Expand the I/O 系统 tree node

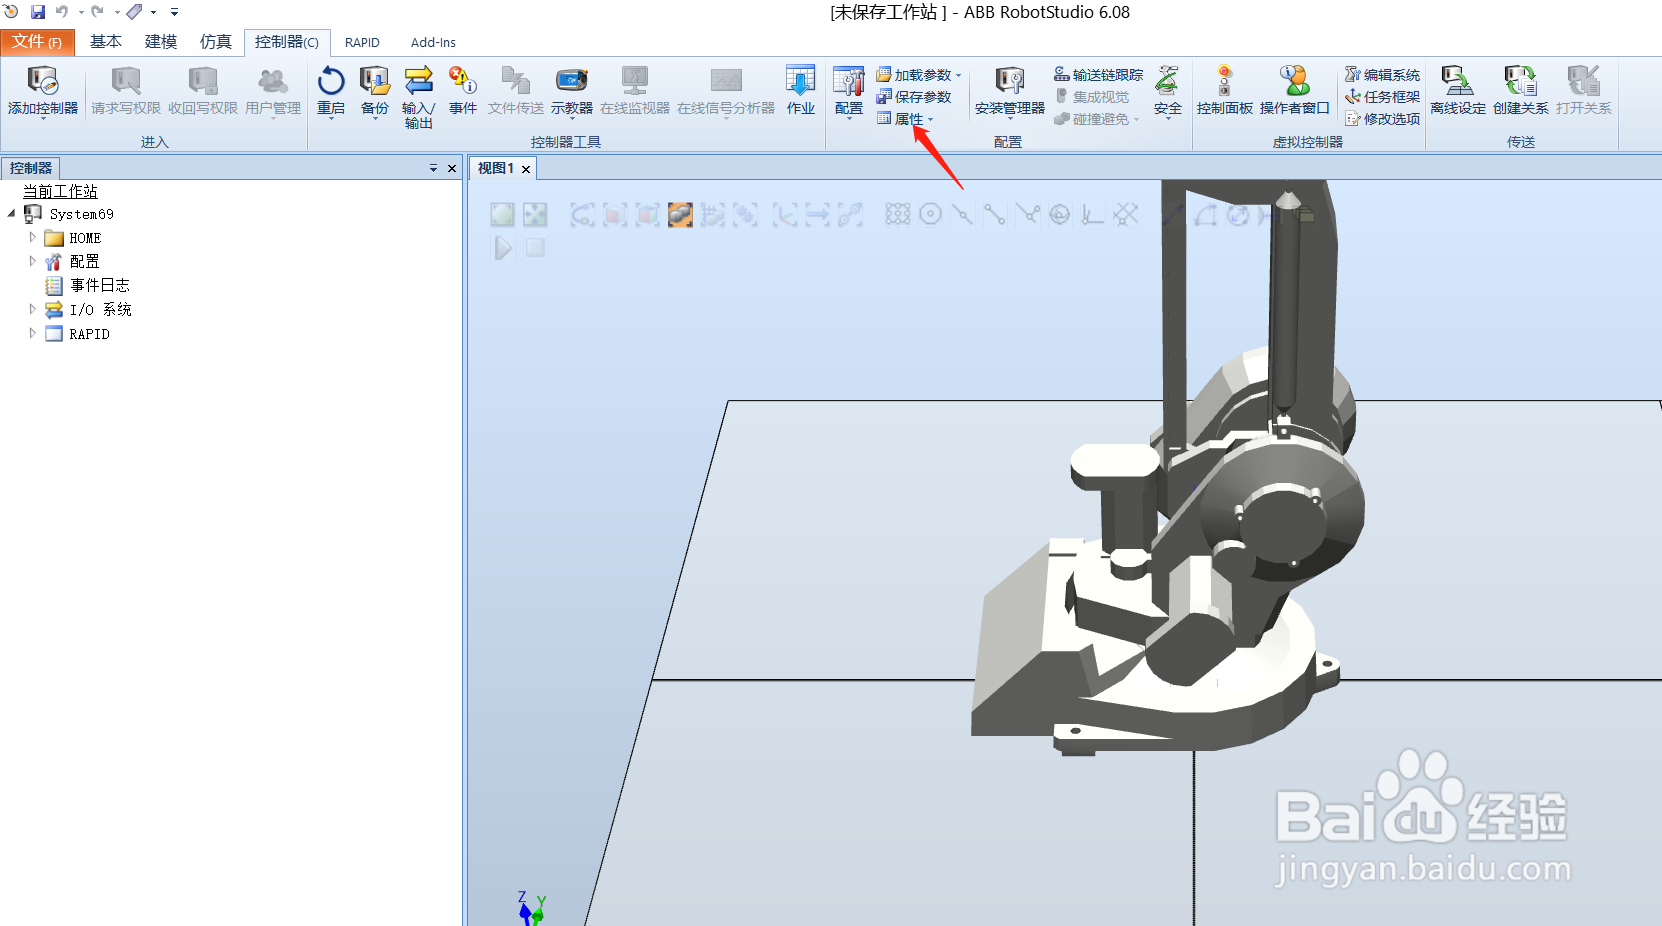pyautogui.click(x=32, y=309)
